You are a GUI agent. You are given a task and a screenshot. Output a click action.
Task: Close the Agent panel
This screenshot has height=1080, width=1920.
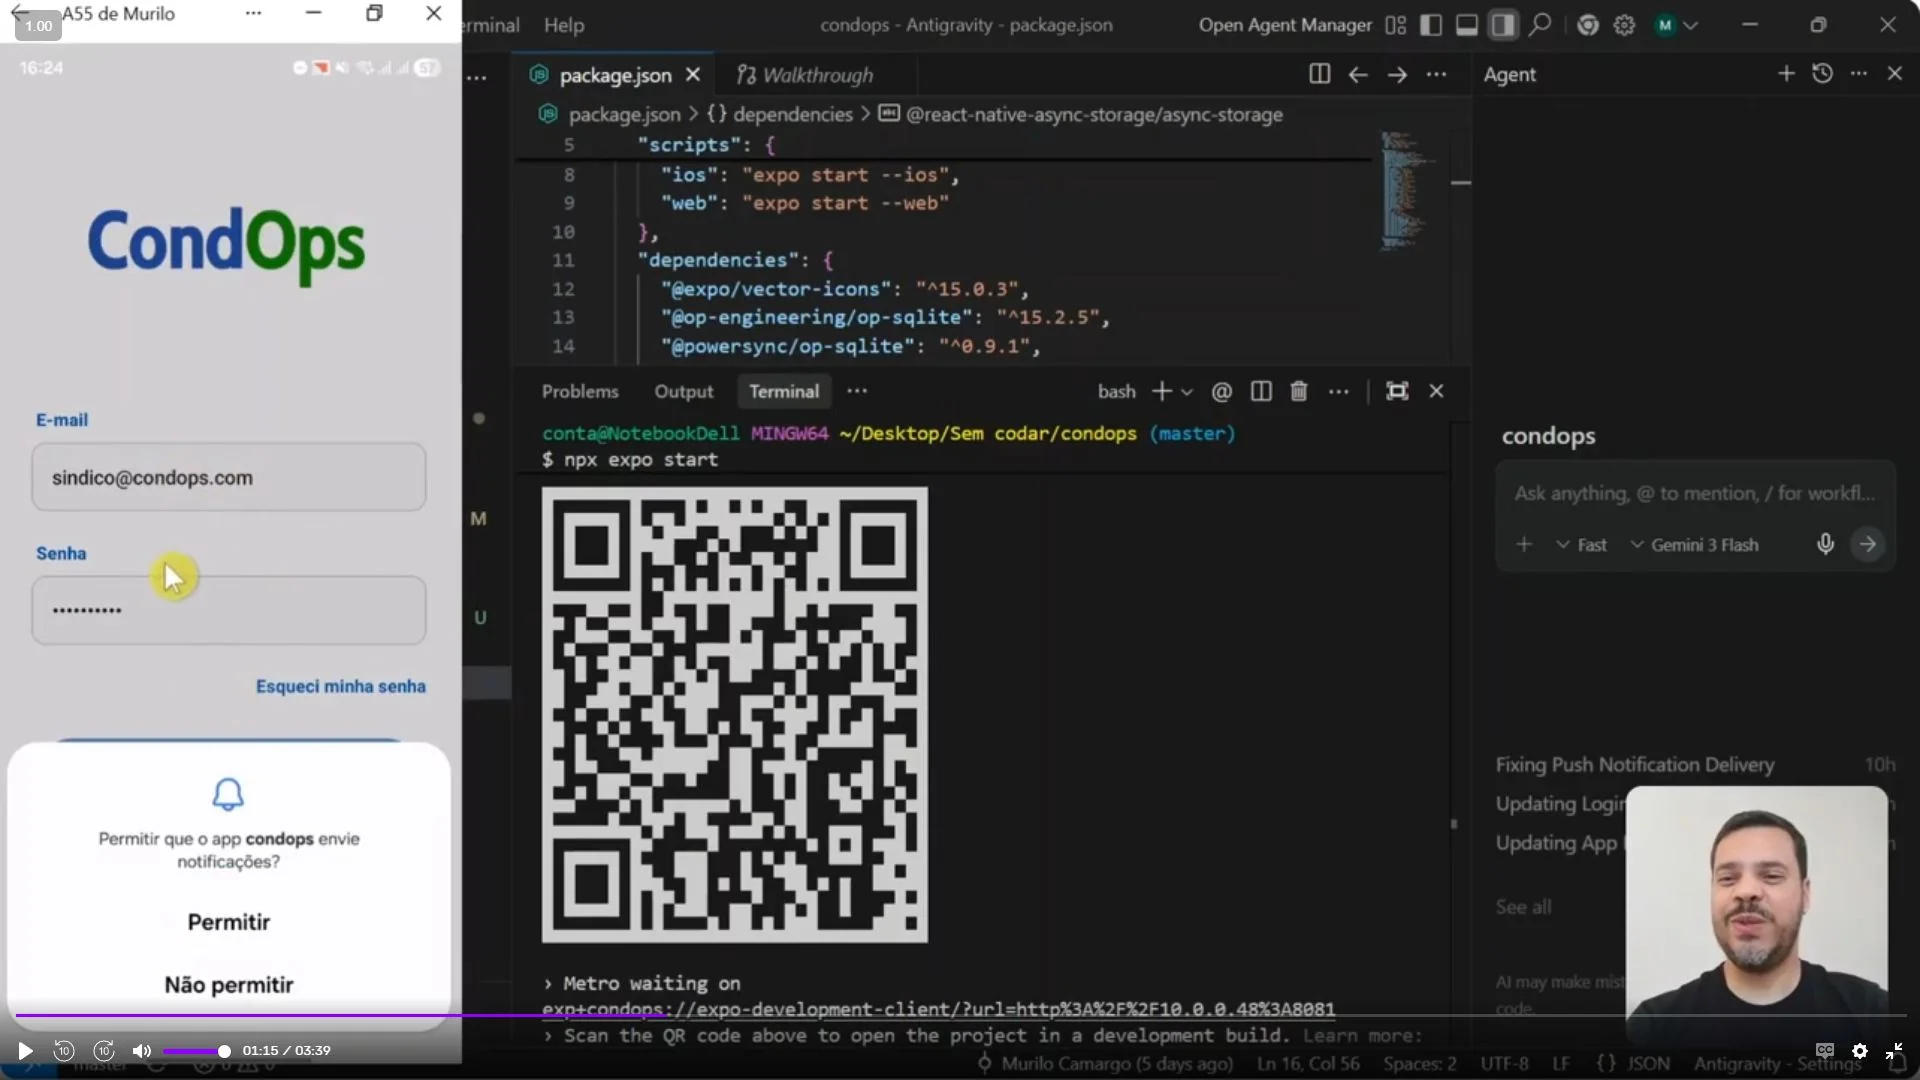(x=1894, y=73)
